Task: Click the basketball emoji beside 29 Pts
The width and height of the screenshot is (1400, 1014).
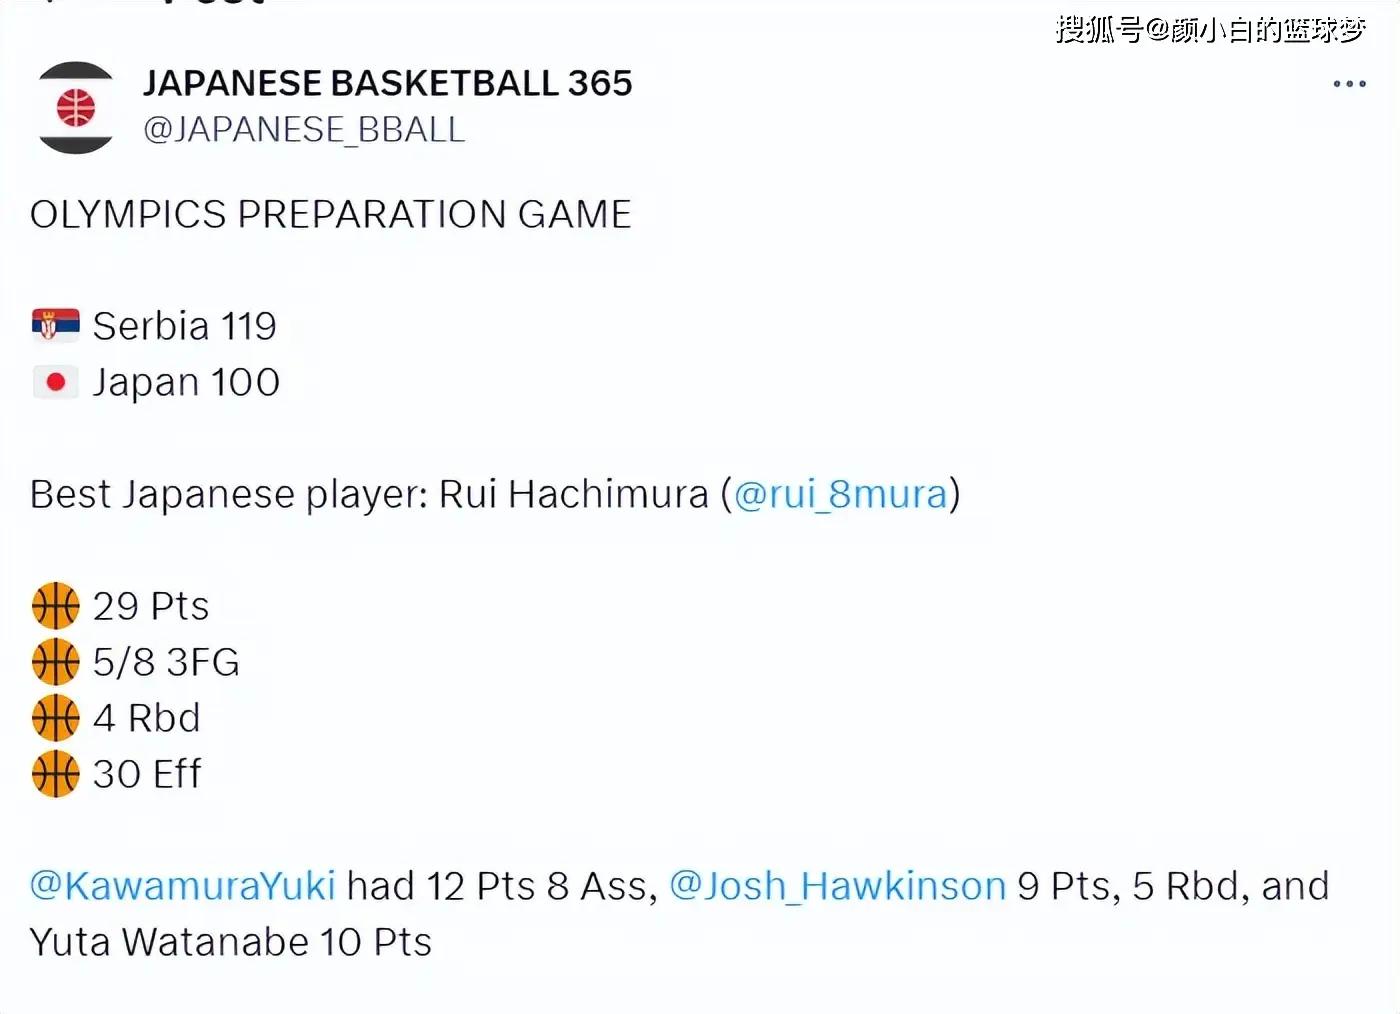Action: tap(55, 606)
